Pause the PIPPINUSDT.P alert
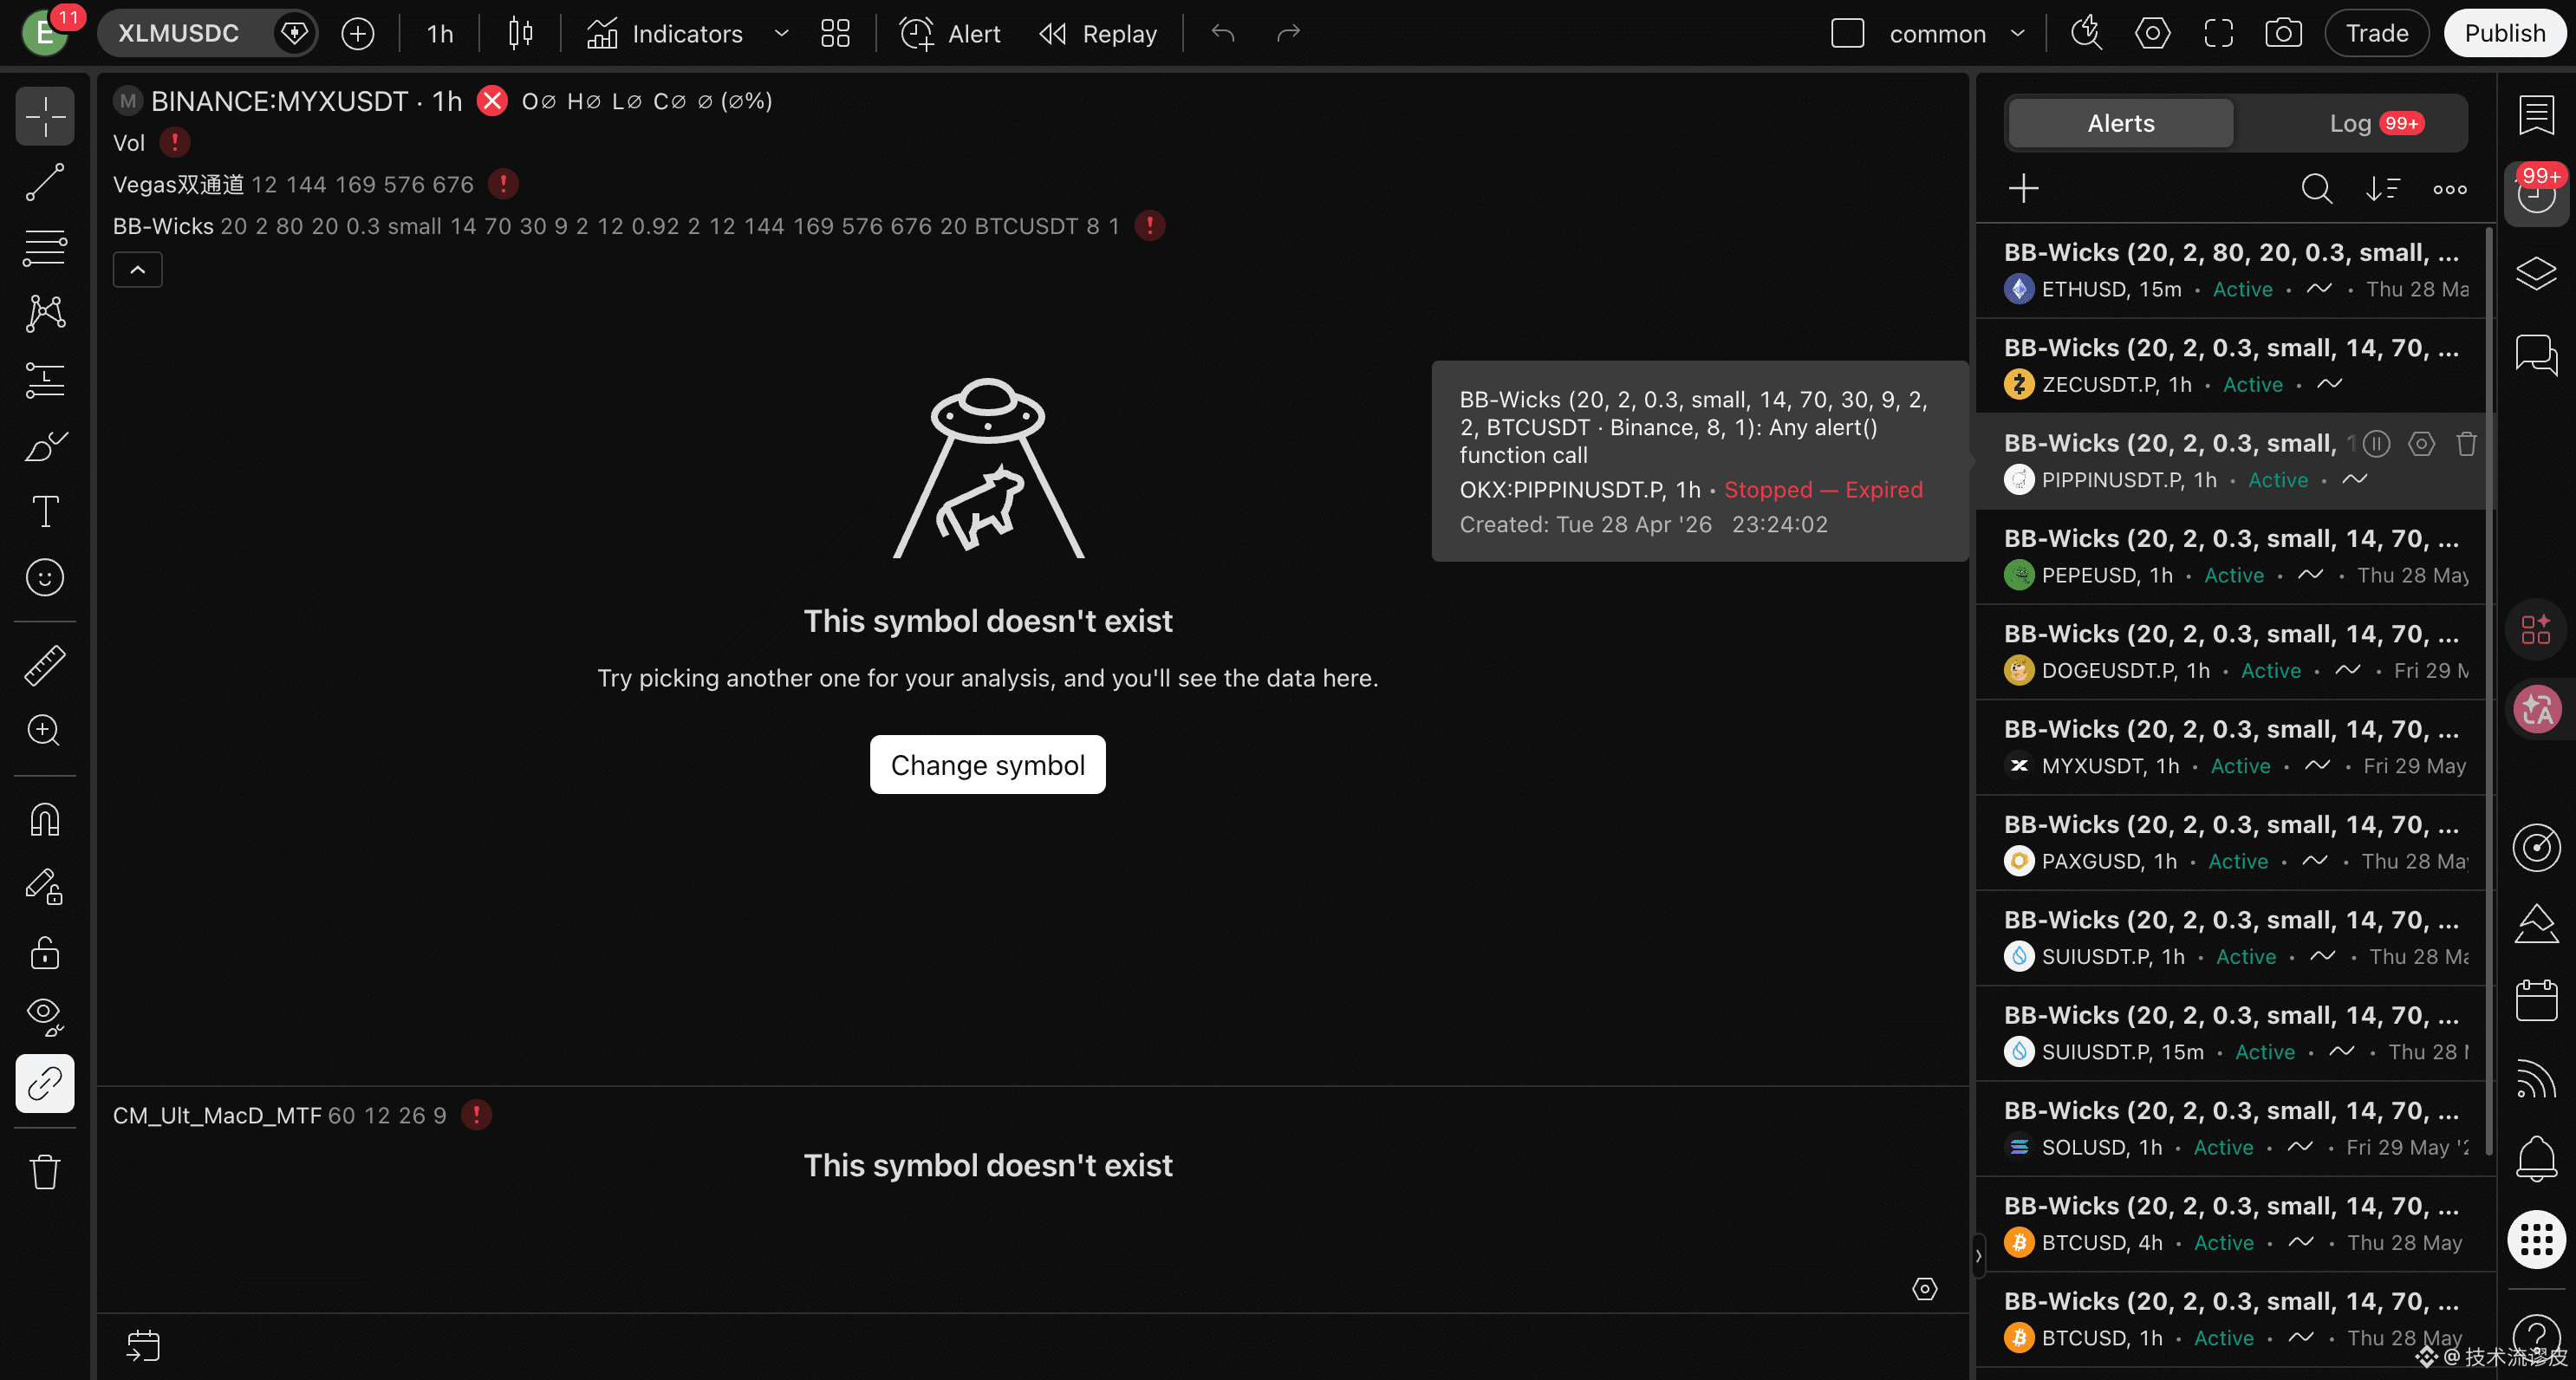This screenshot has width=2576, height=1380. point(2376,443)
